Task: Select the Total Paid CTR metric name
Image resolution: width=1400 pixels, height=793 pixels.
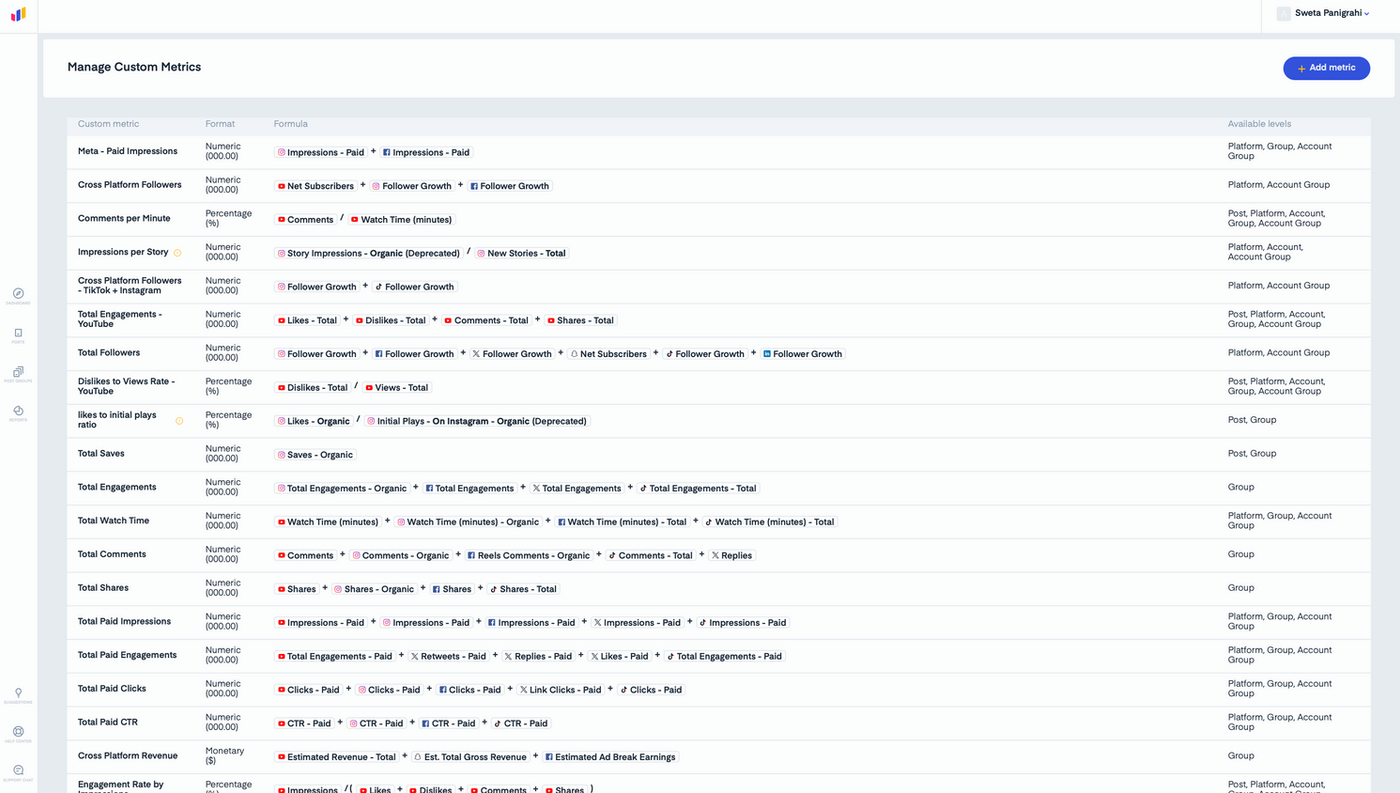Action: 108,723
